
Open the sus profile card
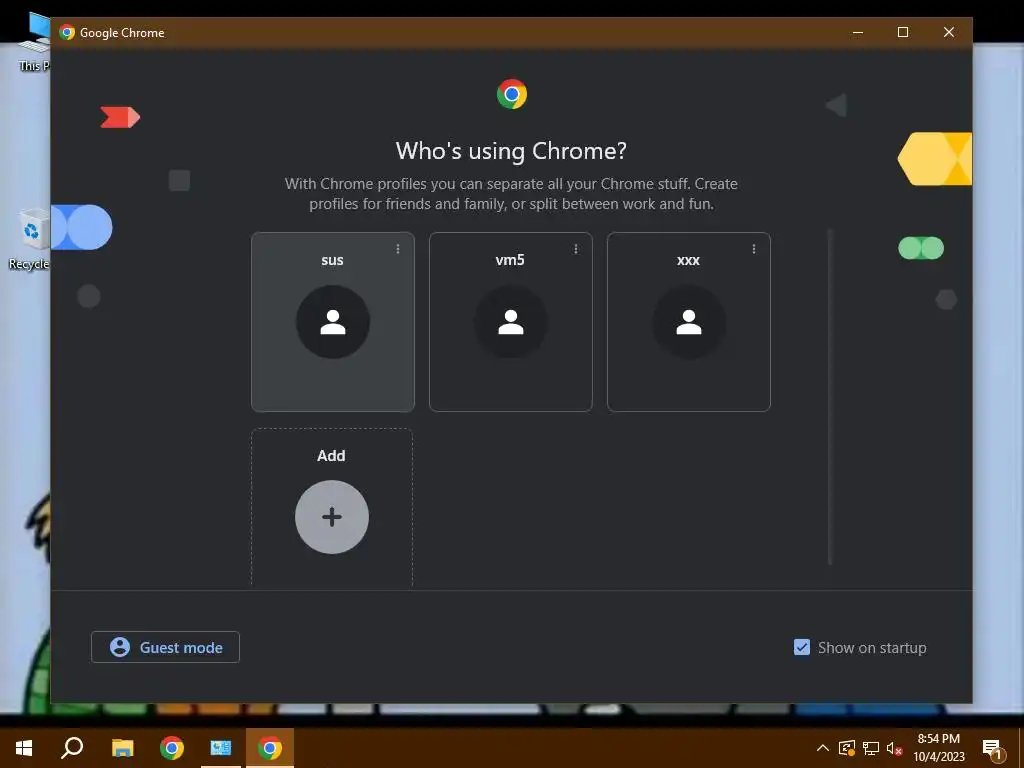tap(332, 321)
